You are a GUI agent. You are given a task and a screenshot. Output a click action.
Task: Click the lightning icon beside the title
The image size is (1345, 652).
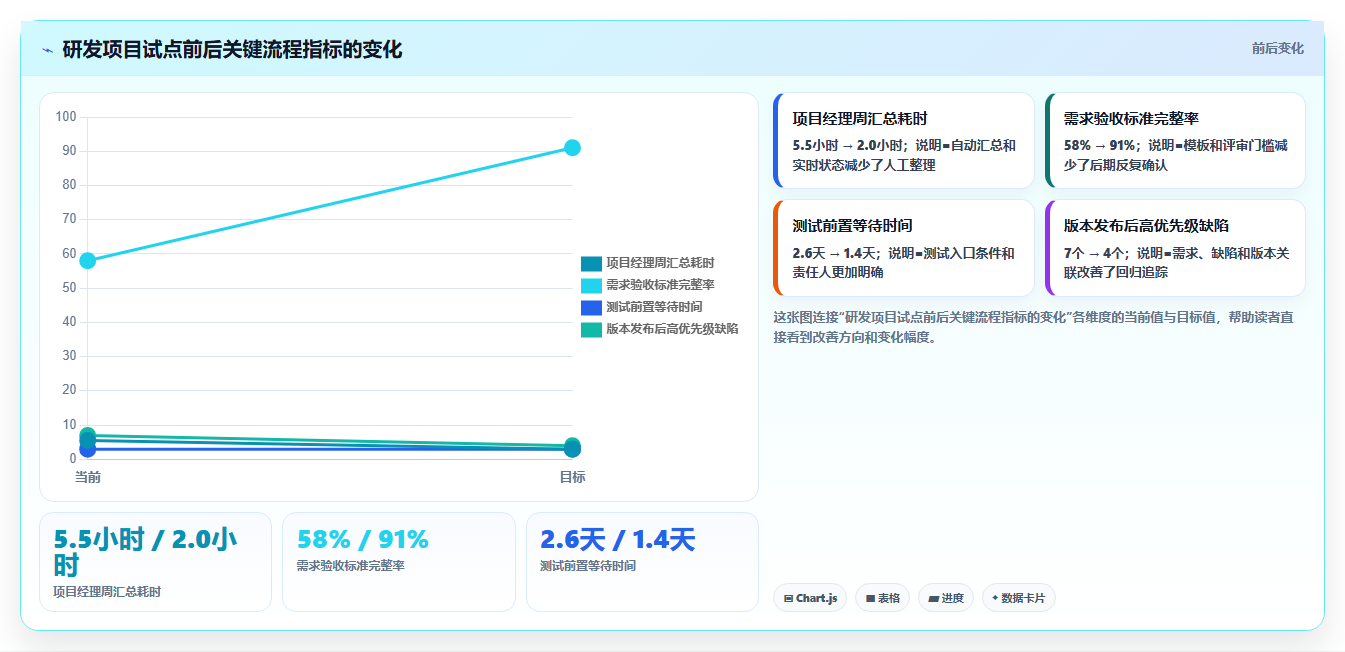click(x=48, y=50)
